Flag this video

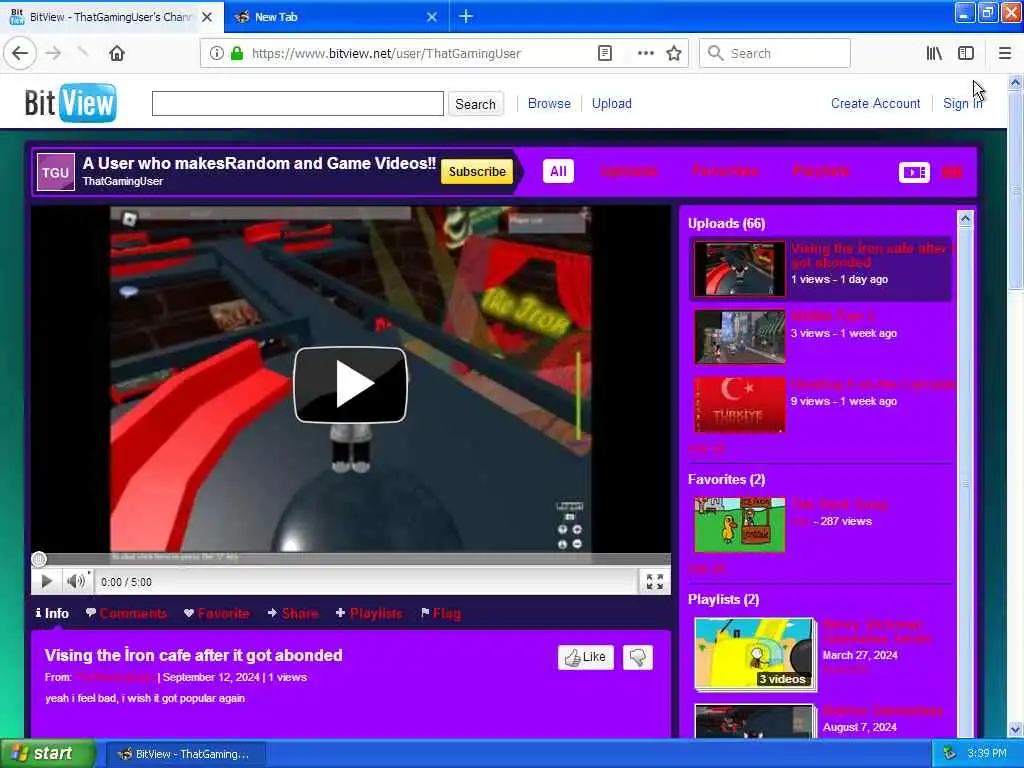441,613
